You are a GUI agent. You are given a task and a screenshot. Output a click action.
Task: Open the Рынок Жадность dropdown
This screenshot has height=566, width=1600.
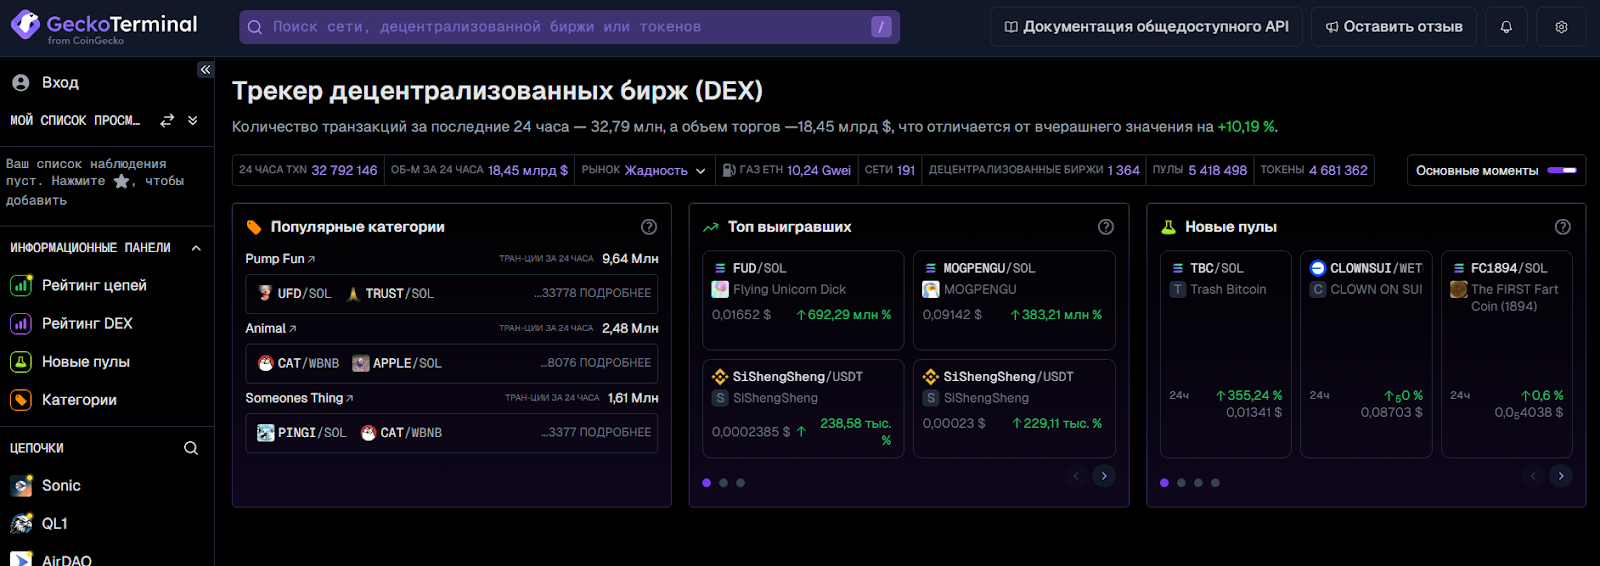coord(644,170)
